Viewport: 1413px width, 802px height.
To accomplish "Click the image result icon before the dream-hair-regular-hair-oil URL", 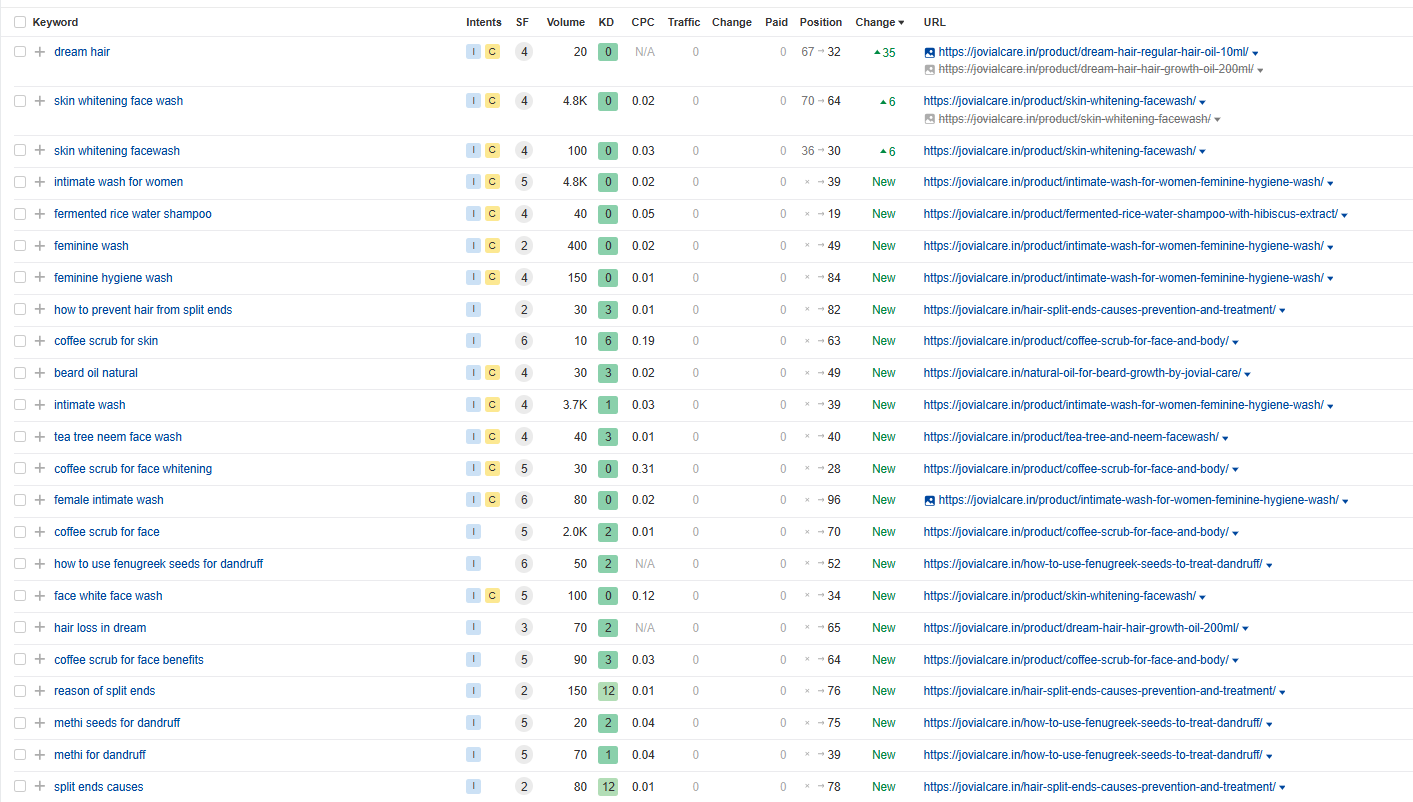I will click(929, 52).
